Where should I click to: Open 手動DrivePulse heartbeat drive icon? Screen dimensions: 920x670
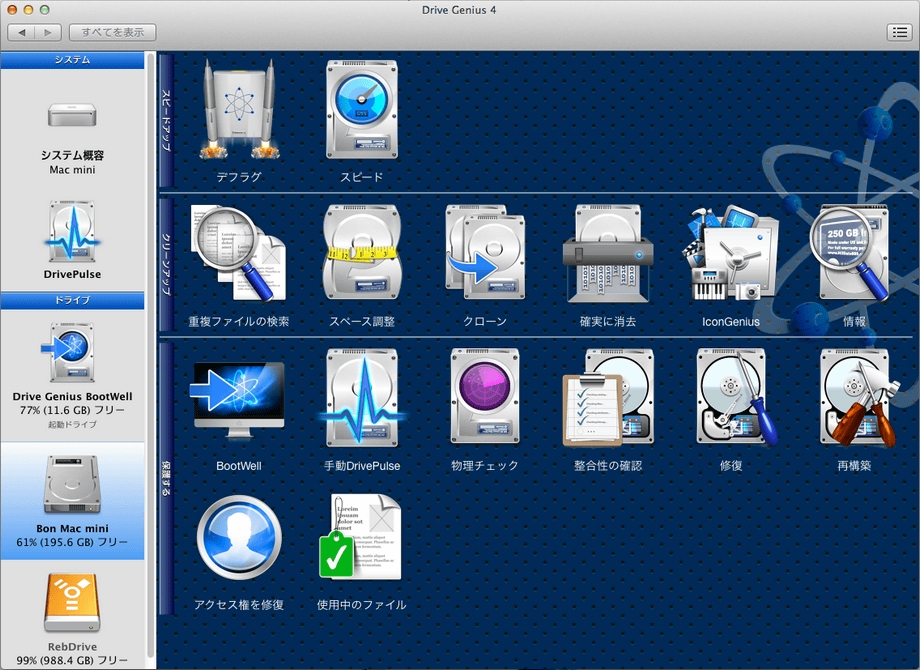361,398
